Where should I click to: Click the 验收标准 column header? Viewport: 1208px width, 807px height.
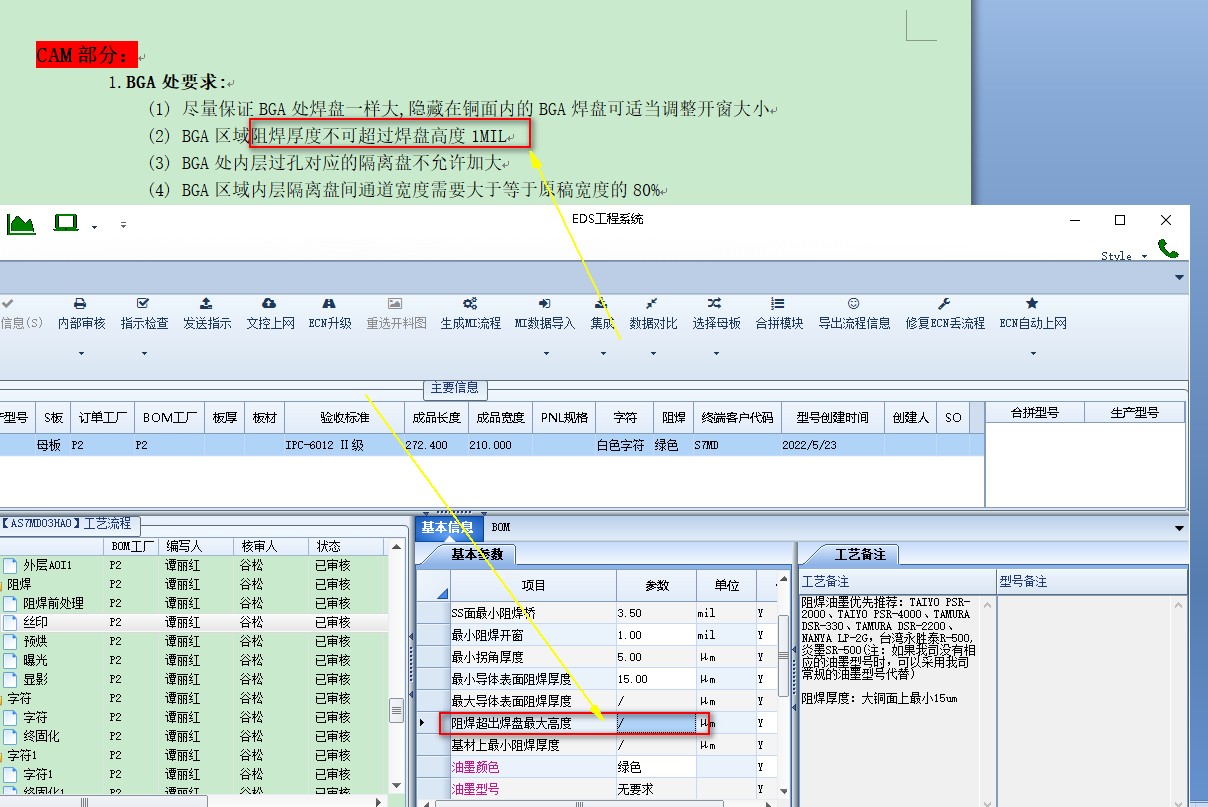344,417
